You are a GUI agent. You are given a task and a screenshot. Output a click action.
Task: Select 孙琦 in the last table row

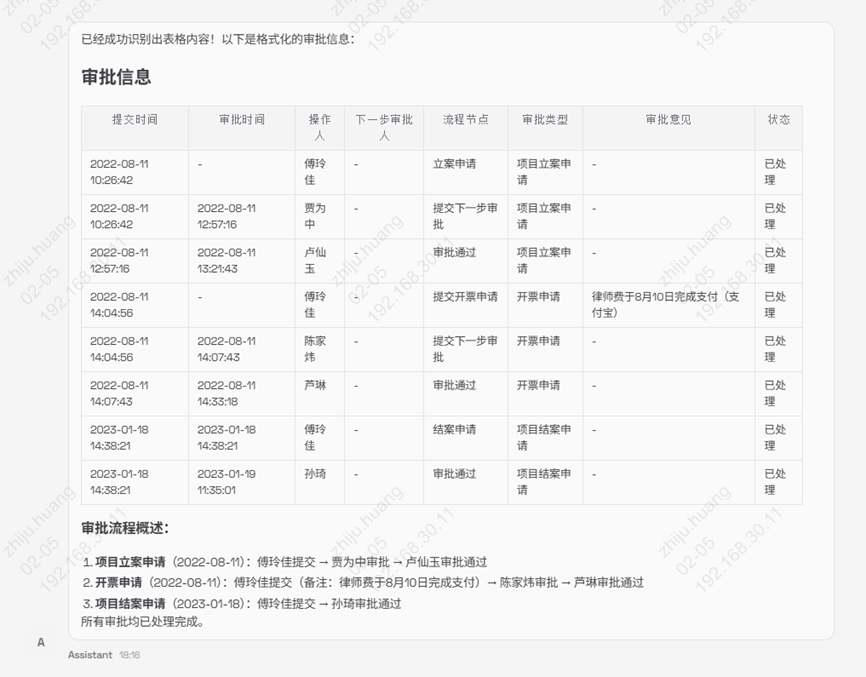click(316, 471)
